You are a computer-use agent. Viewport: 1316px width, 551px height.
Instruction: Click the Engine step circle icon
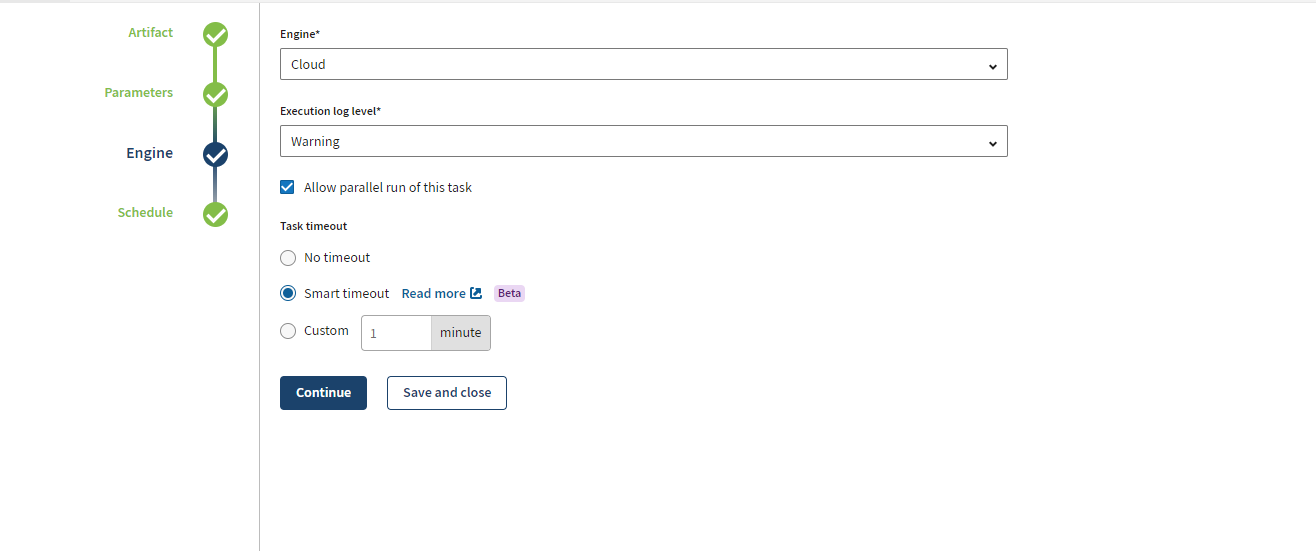click(x=215, y=155)
